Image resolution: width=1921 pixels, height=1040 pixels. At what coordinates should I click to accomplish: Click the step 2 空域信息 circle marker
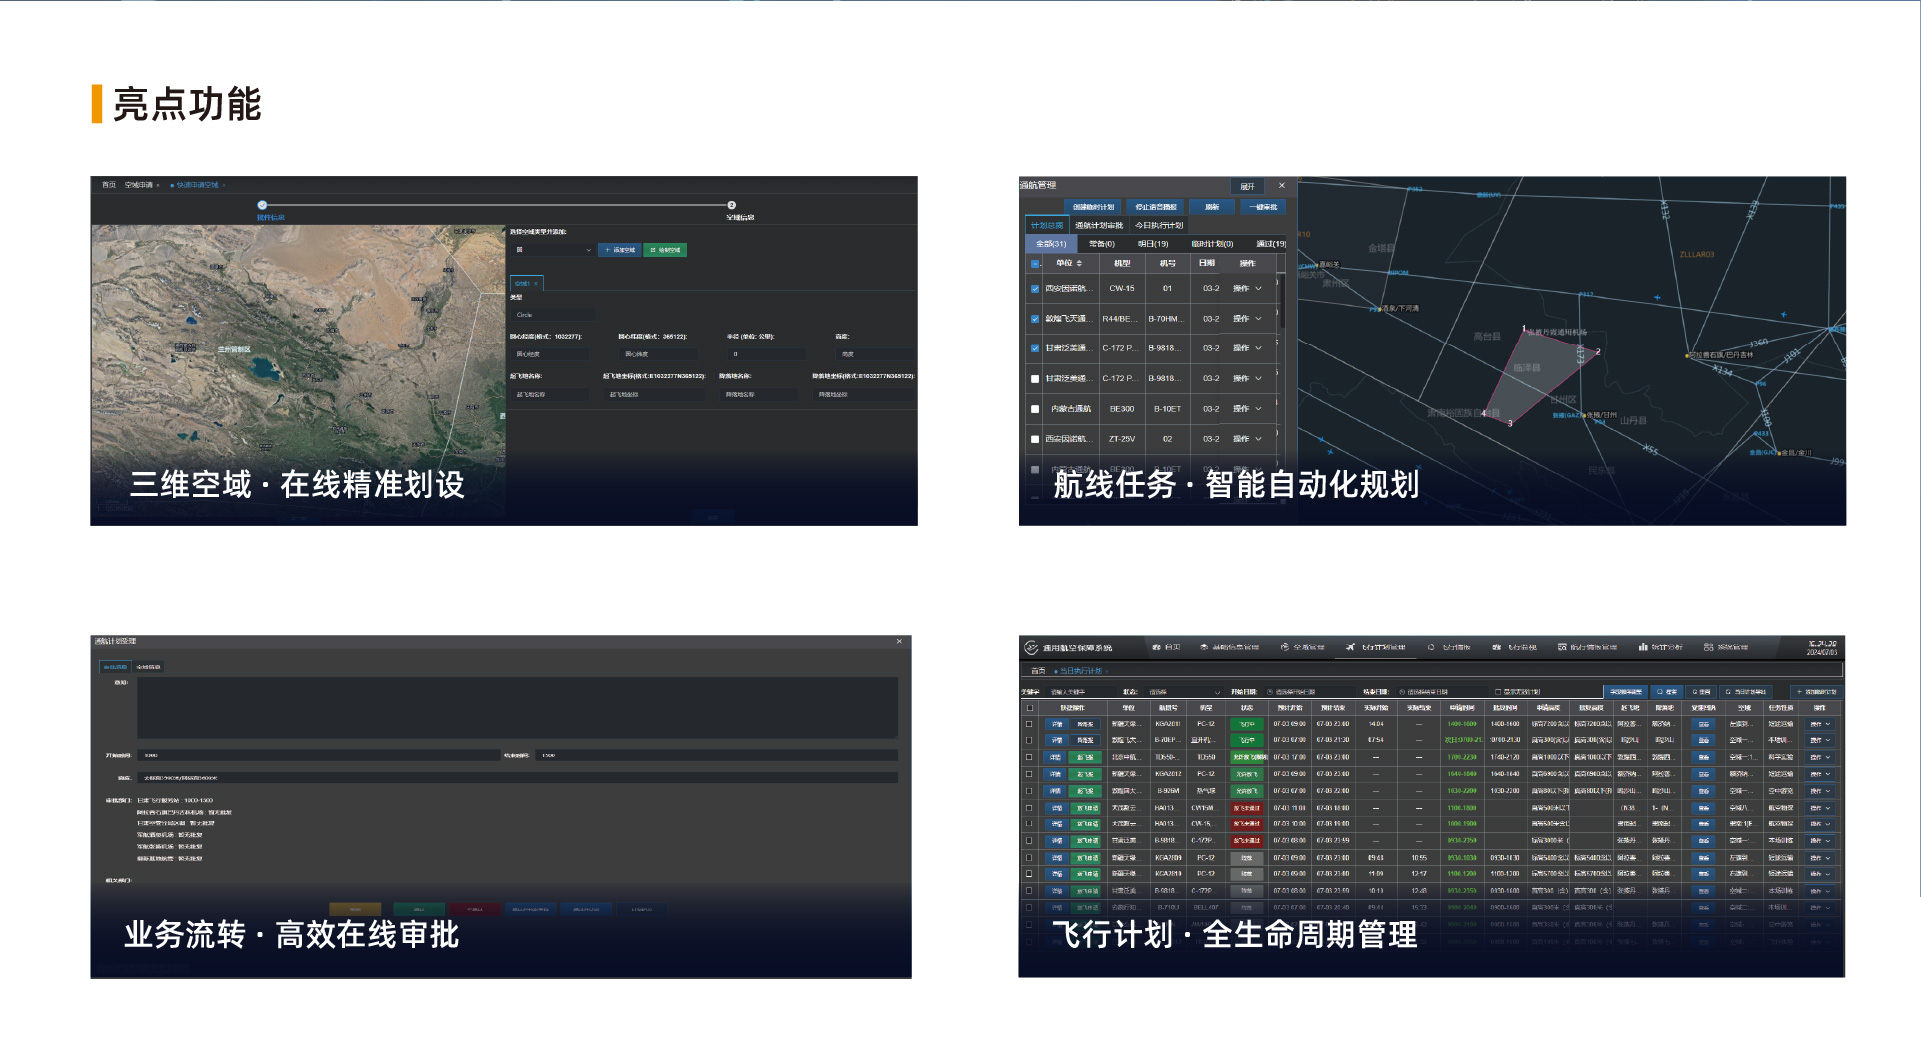pyautogui.click(x=732, y=205)
